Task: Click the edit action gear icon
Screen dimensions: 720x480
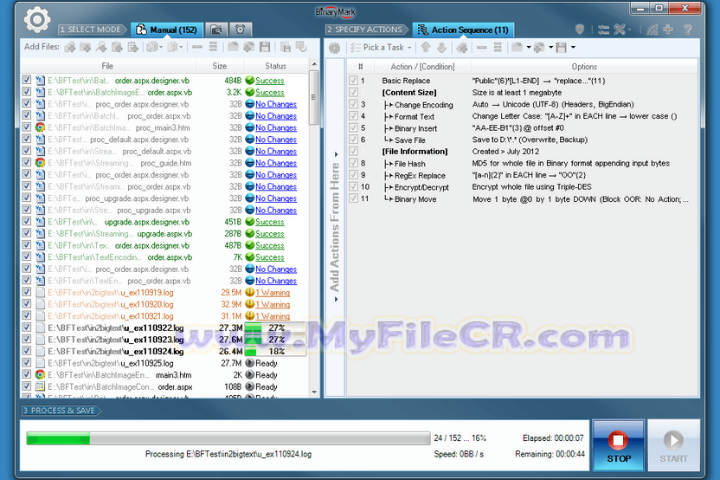Action: tap(462, 47)
